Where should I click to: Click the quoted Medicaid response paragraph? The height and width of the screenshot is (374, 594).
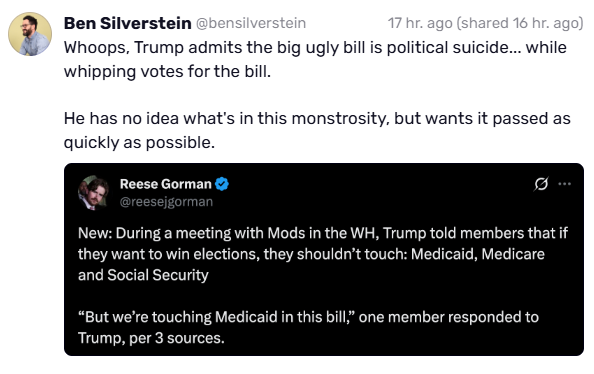pos(308,327)
